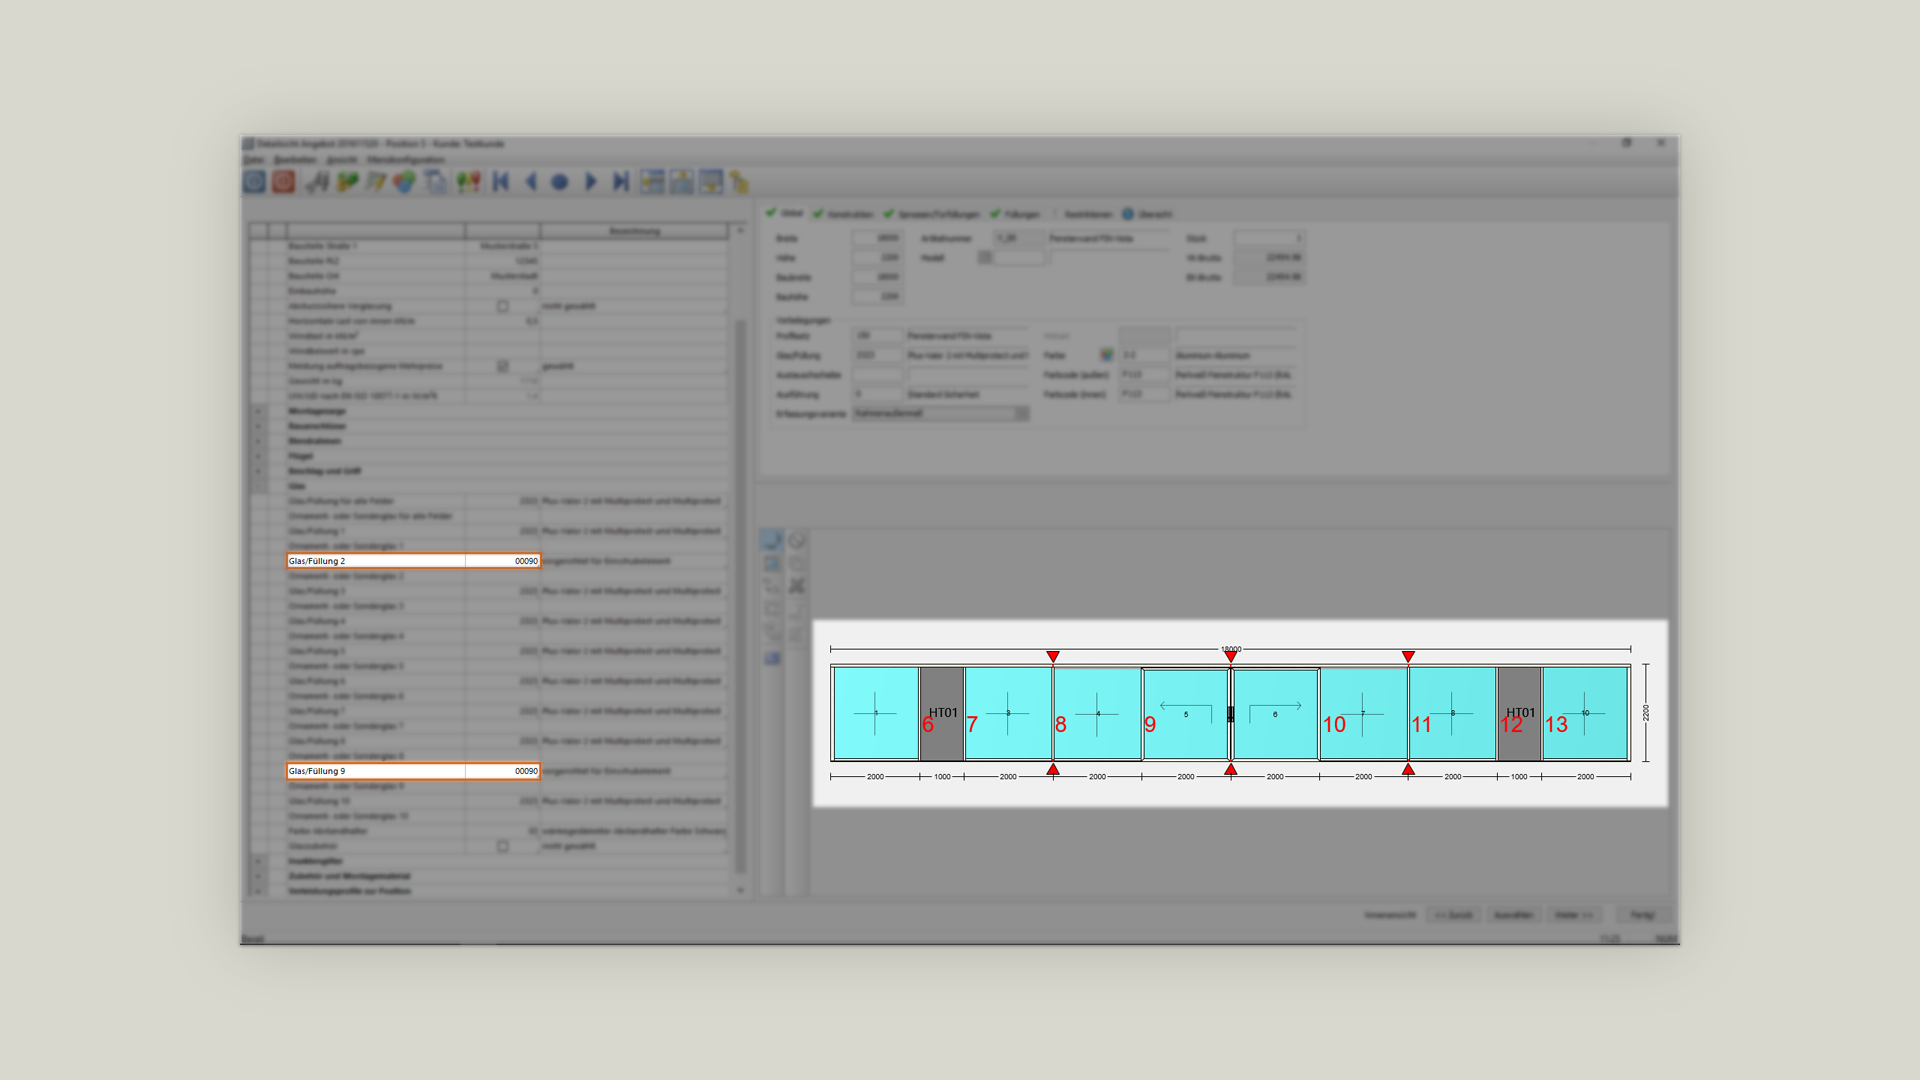
Task: Switch to the Übersicht tab
Action: tap(1146, 214)
